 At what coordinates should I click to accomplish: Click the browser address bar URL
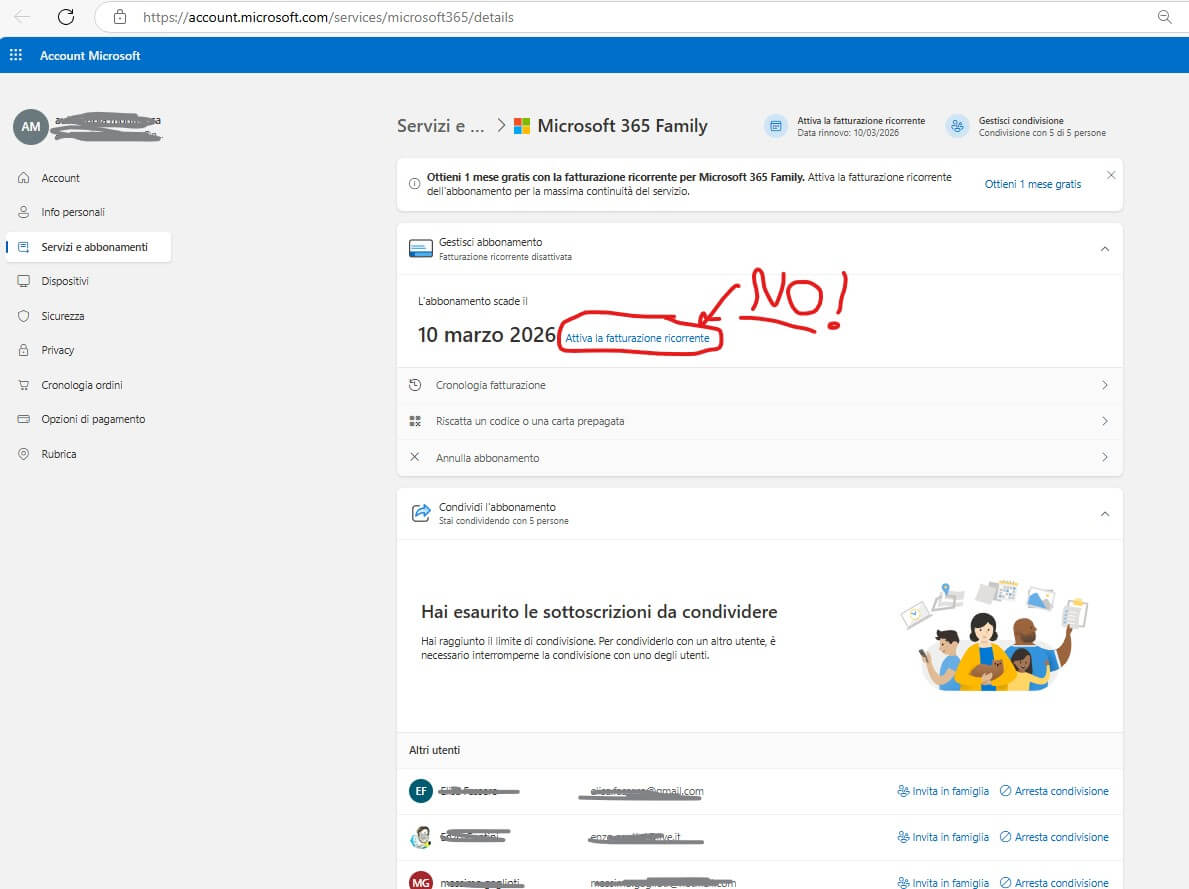pyautogui.click(x=330, y=17)
